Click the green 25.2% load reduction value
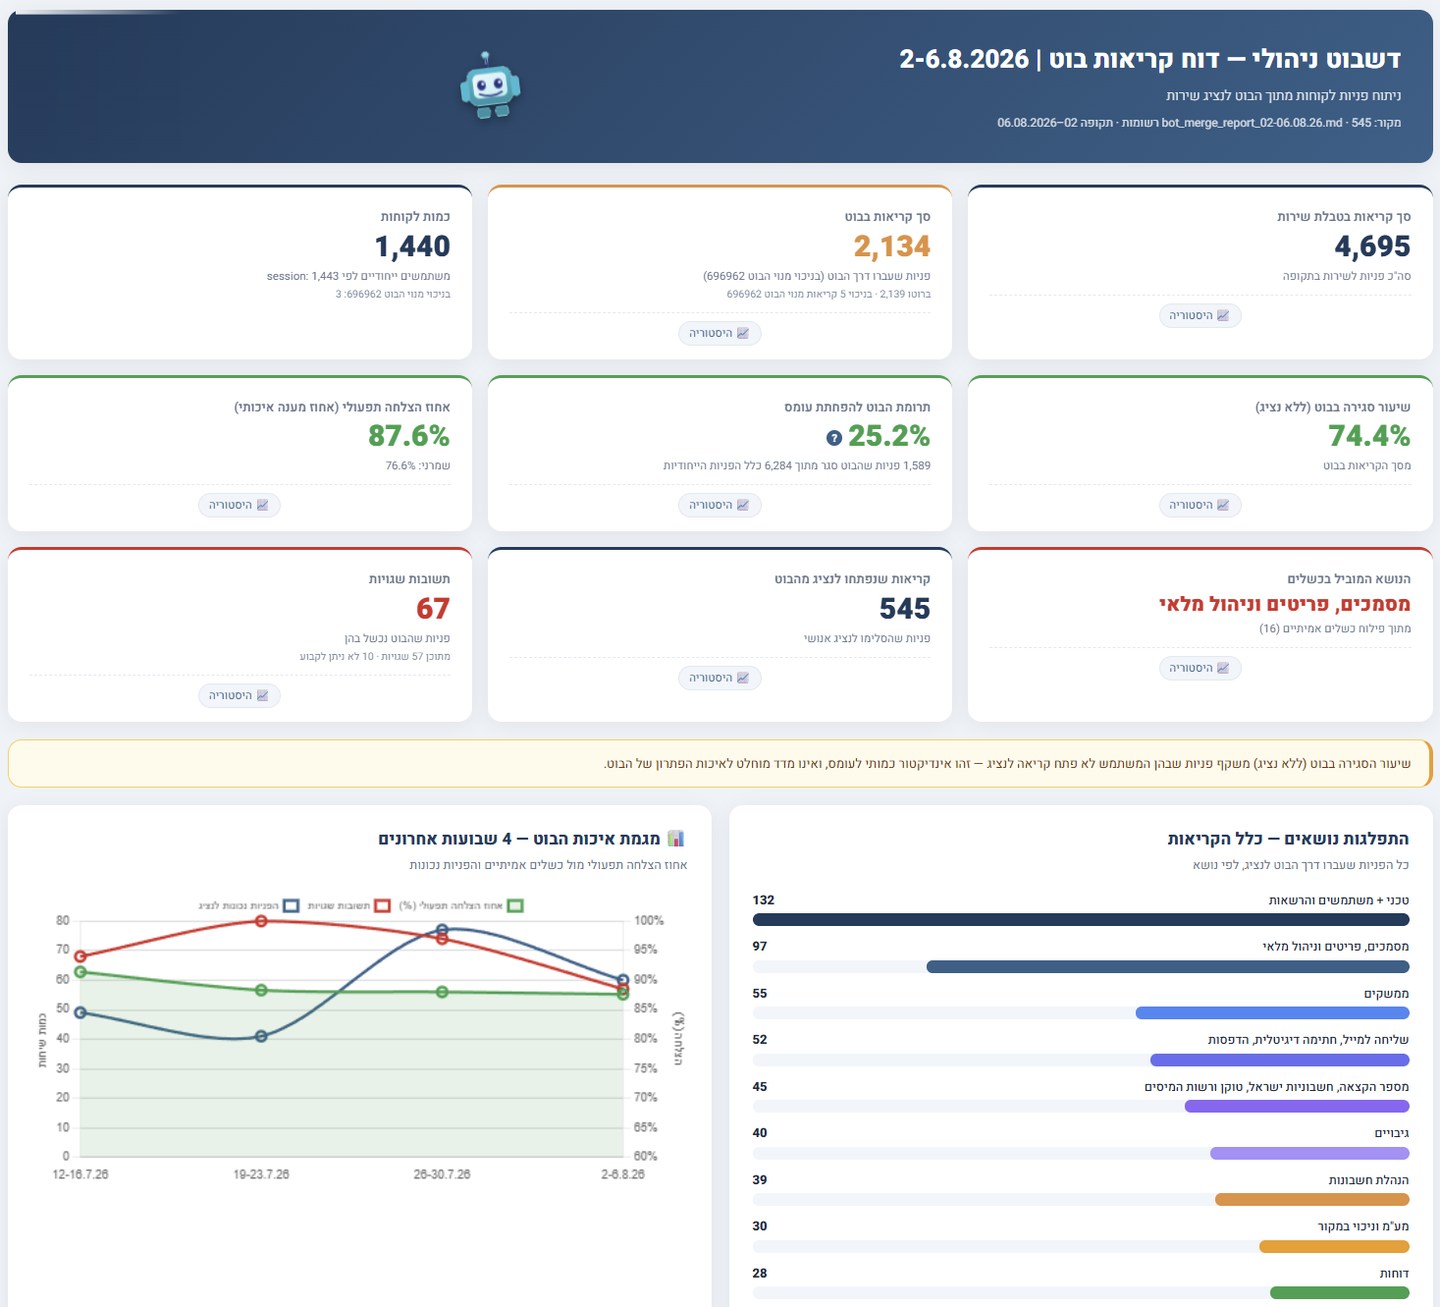This screenshot has height=1307, width=1440. tap(889, 436)
